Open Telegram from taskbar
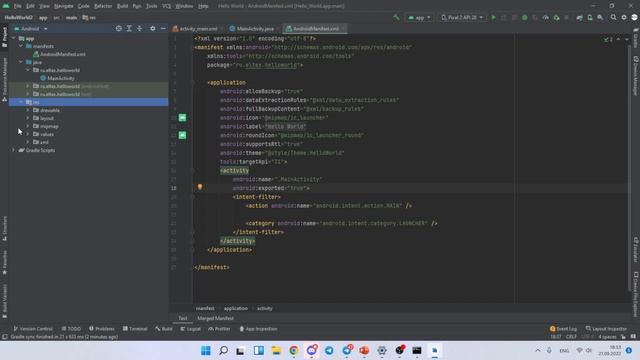This screenshot has height=360, width=640. 329,351
